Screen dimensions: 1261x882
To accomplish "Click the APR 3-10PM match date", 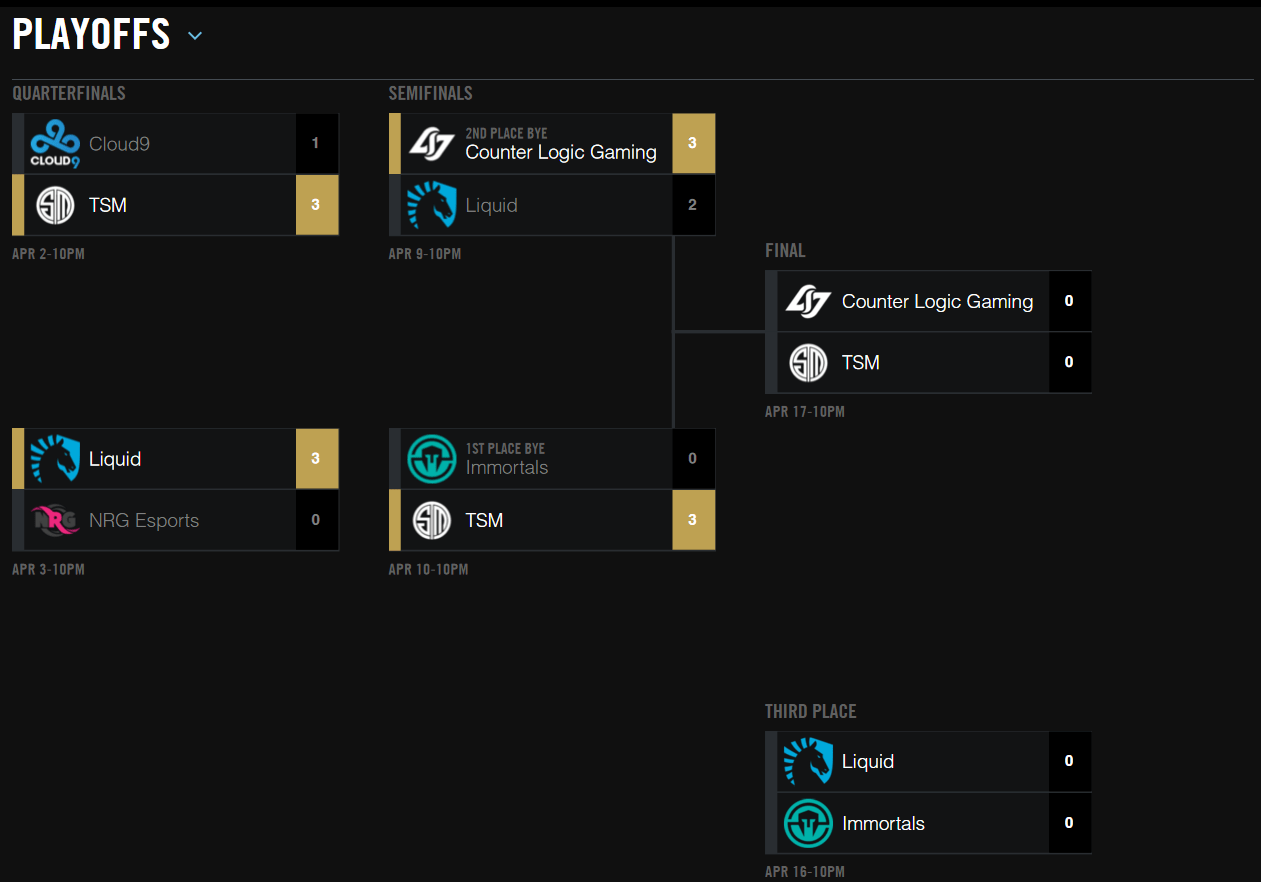I will tap(48, 569).
